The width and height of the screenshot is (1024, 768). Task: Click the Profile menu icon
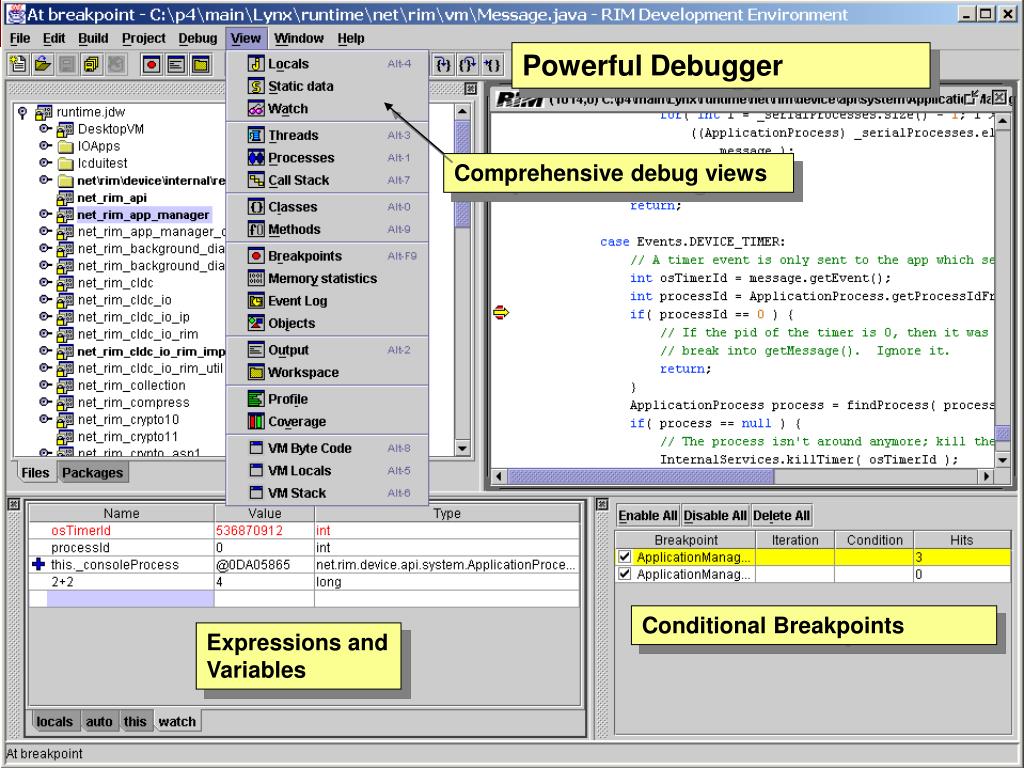pyautogui.click(x=256, y=399)
